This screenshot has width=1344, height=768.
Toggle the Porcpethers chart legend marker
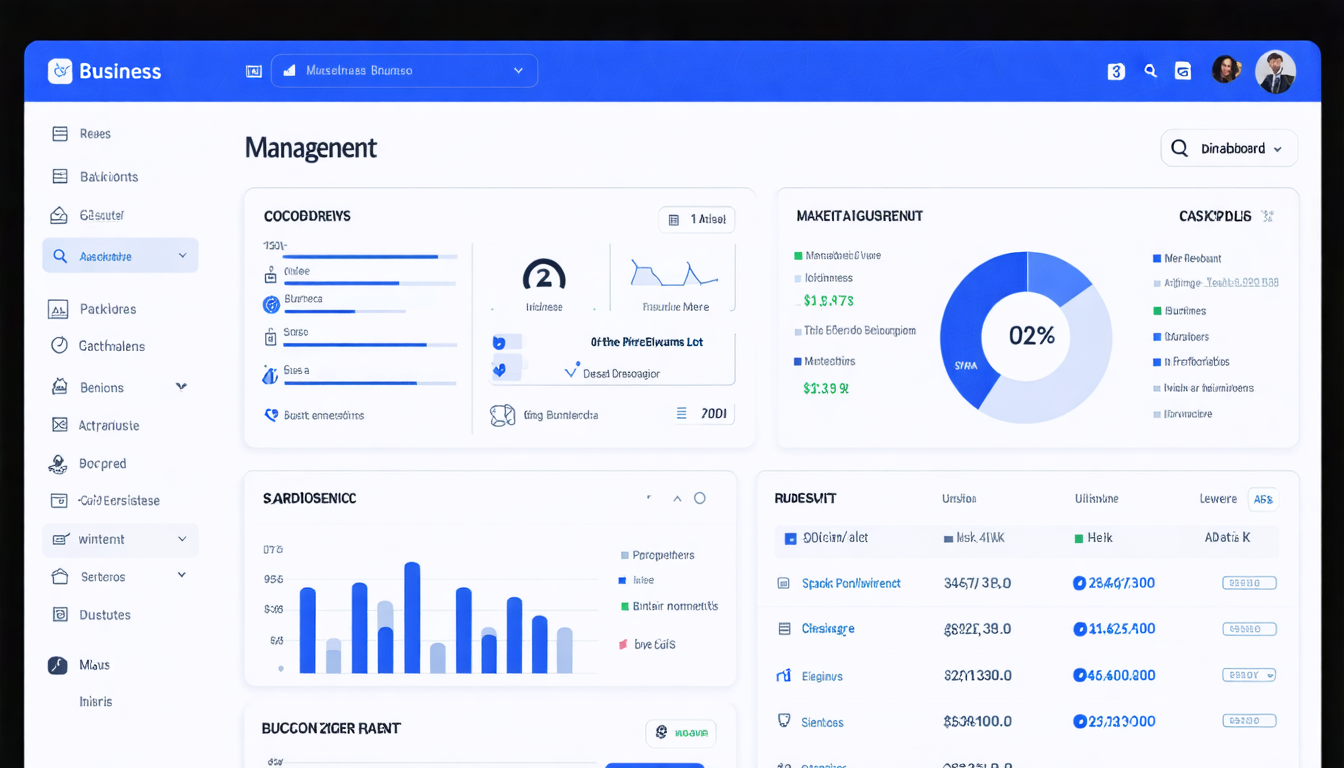coord(625,555)
